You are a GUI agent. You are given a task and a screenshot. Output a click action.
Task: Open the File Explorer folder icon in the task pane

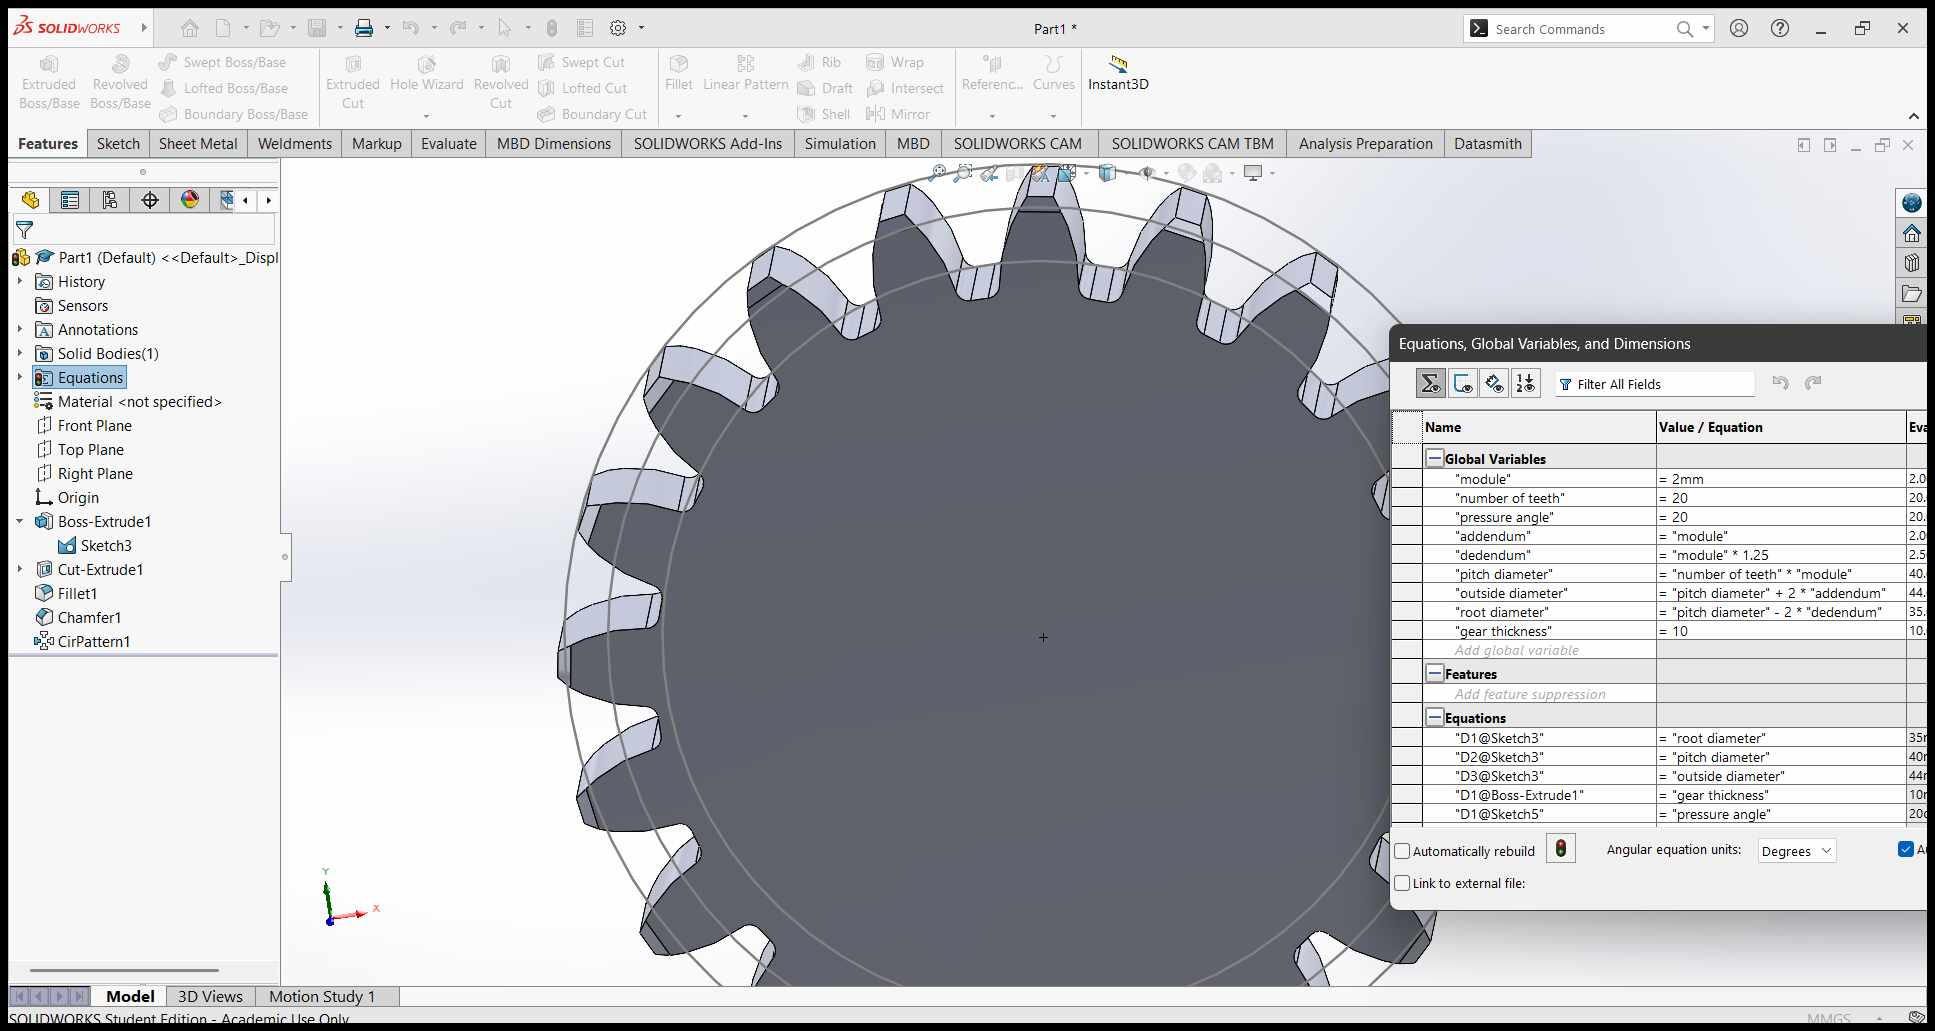click(1912, 293)
